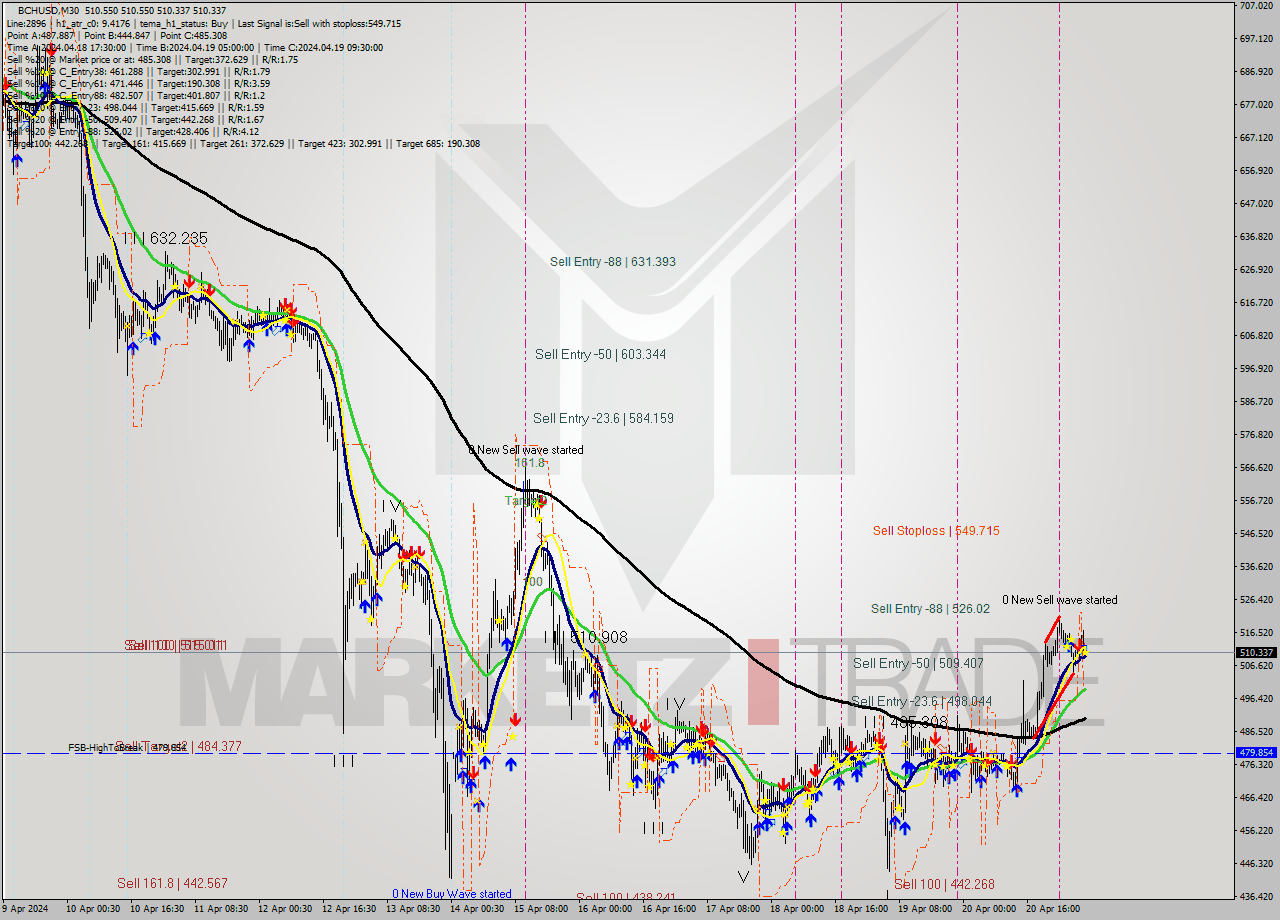1280x920 pixels.
Task: Click the 'Sell 161.8 | 442.567' label
Action: (x=172, y=883)
